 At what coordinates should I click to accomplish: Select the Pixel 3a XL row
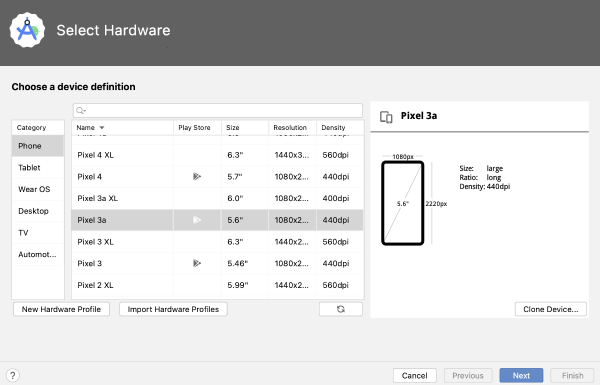(217, 198)
